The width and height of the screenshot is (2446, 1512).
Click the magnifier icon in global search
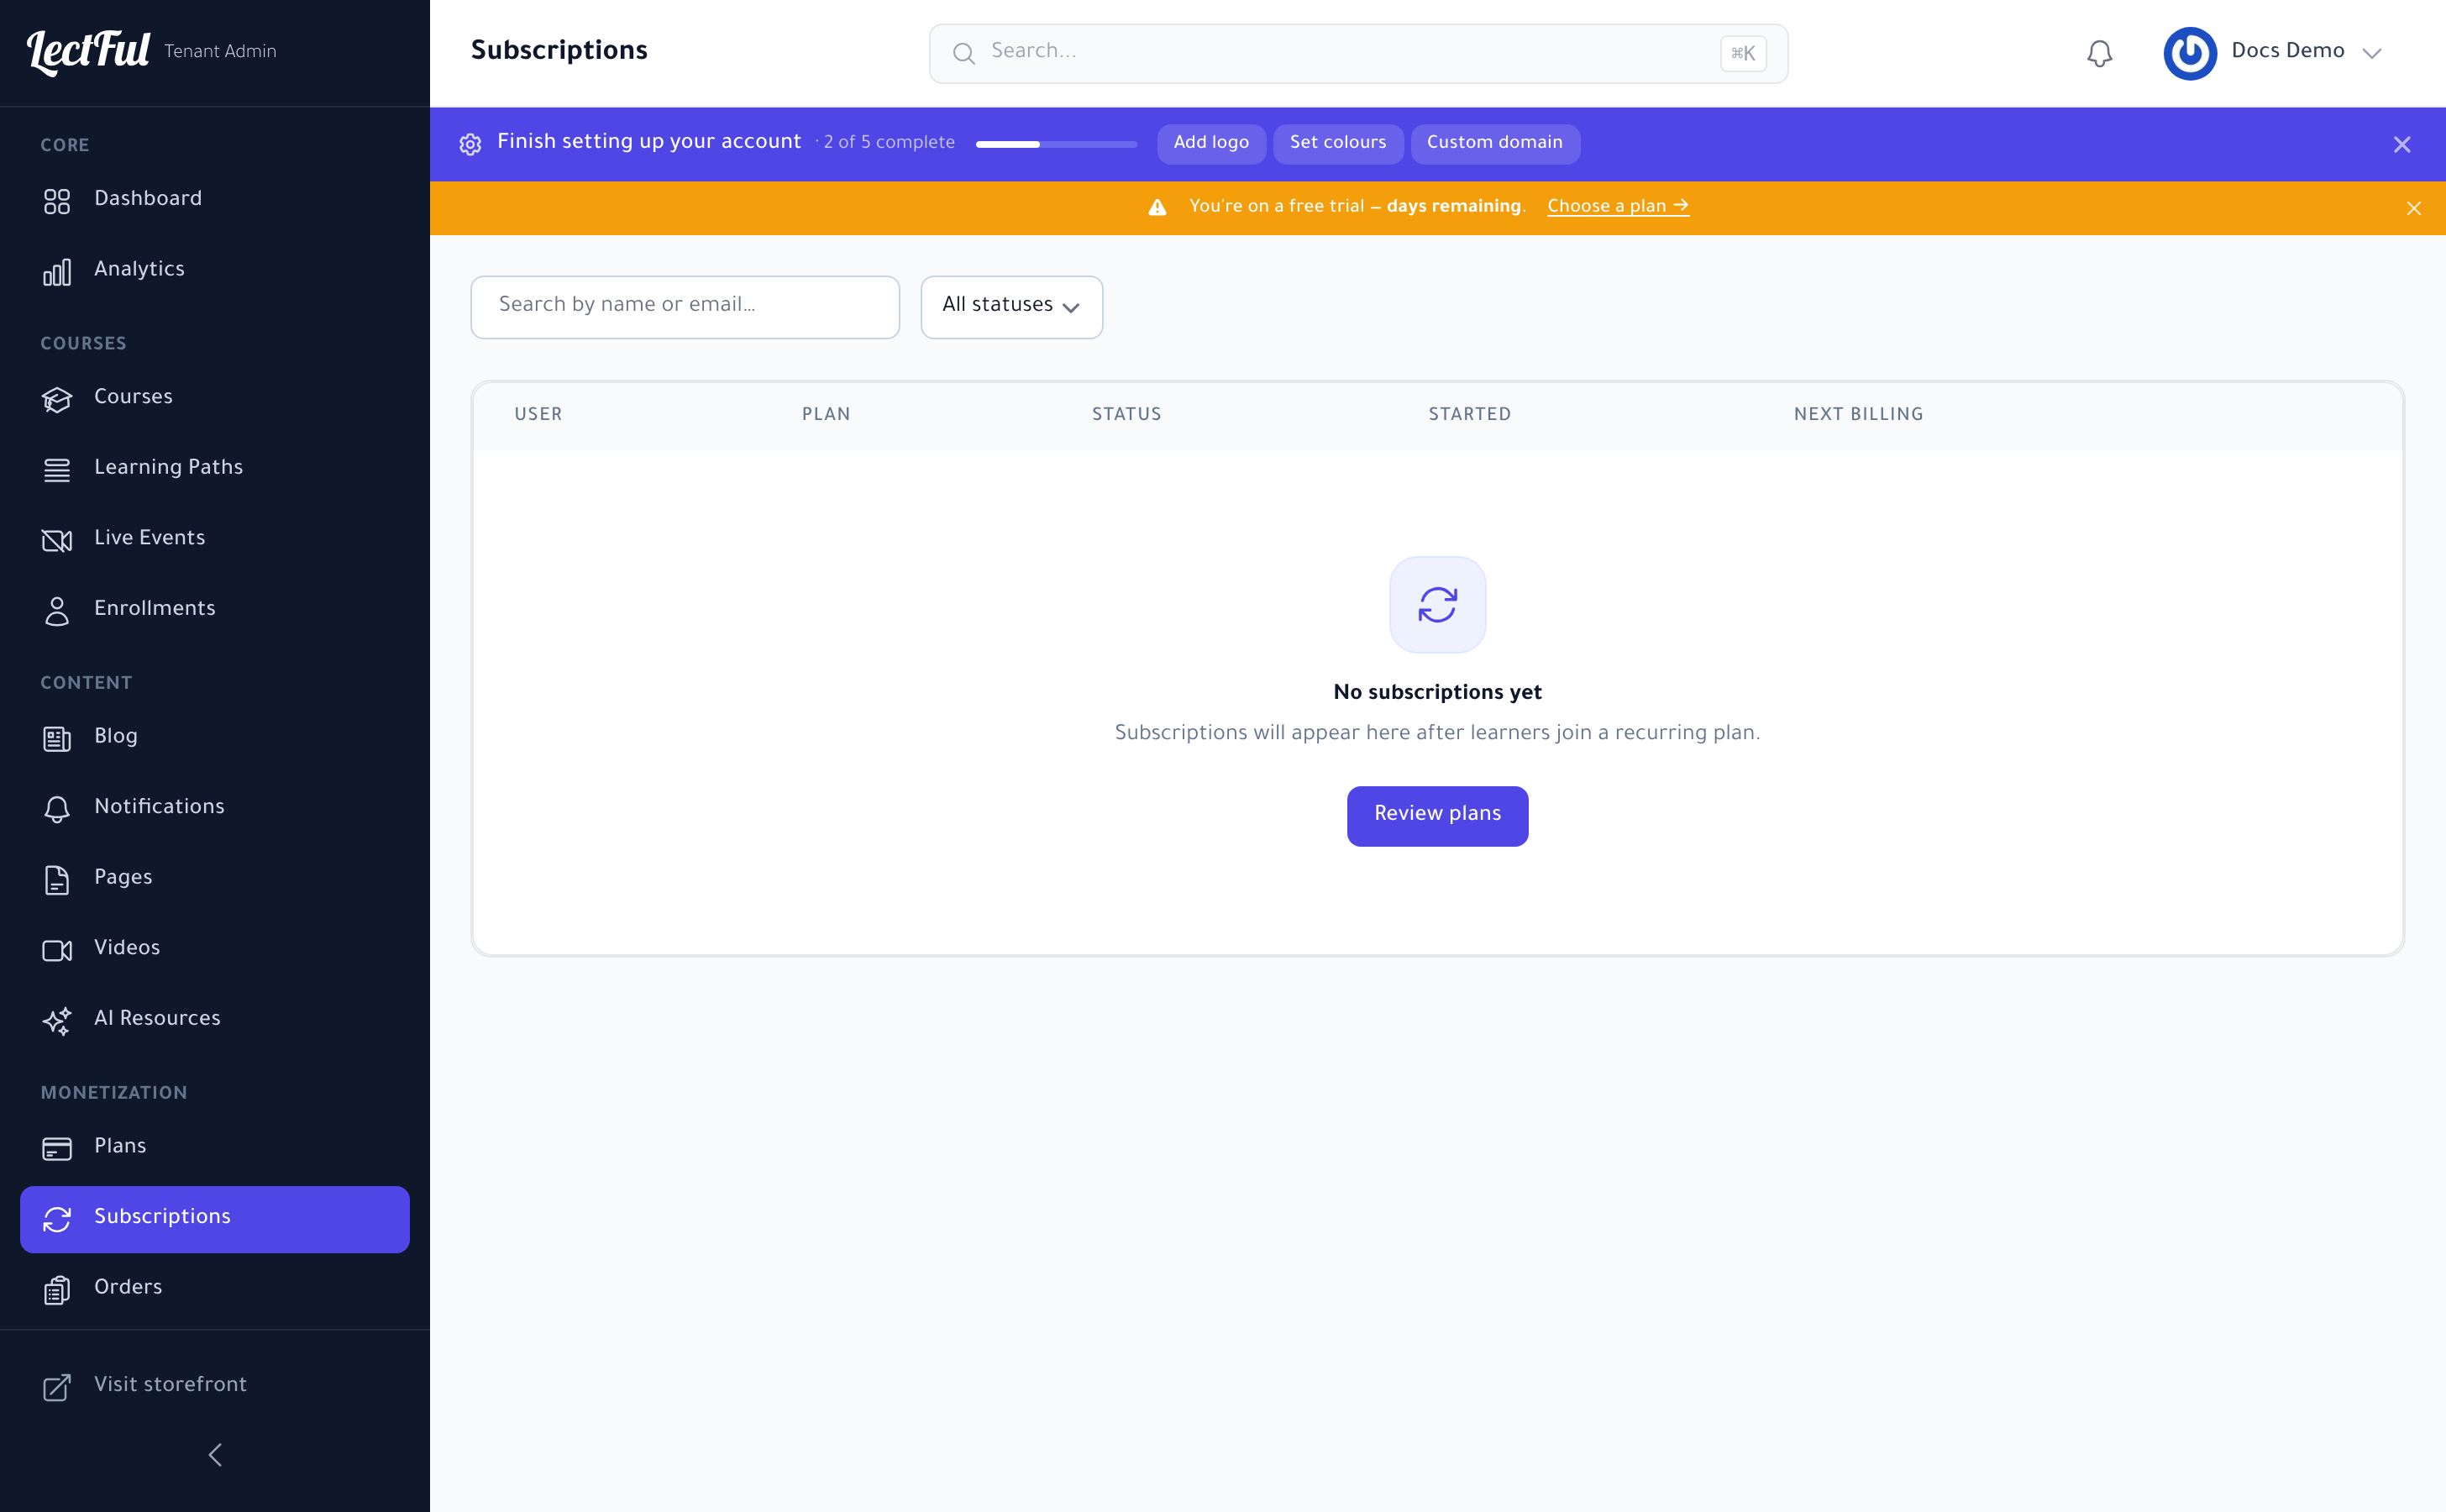[x=963, y=53]
